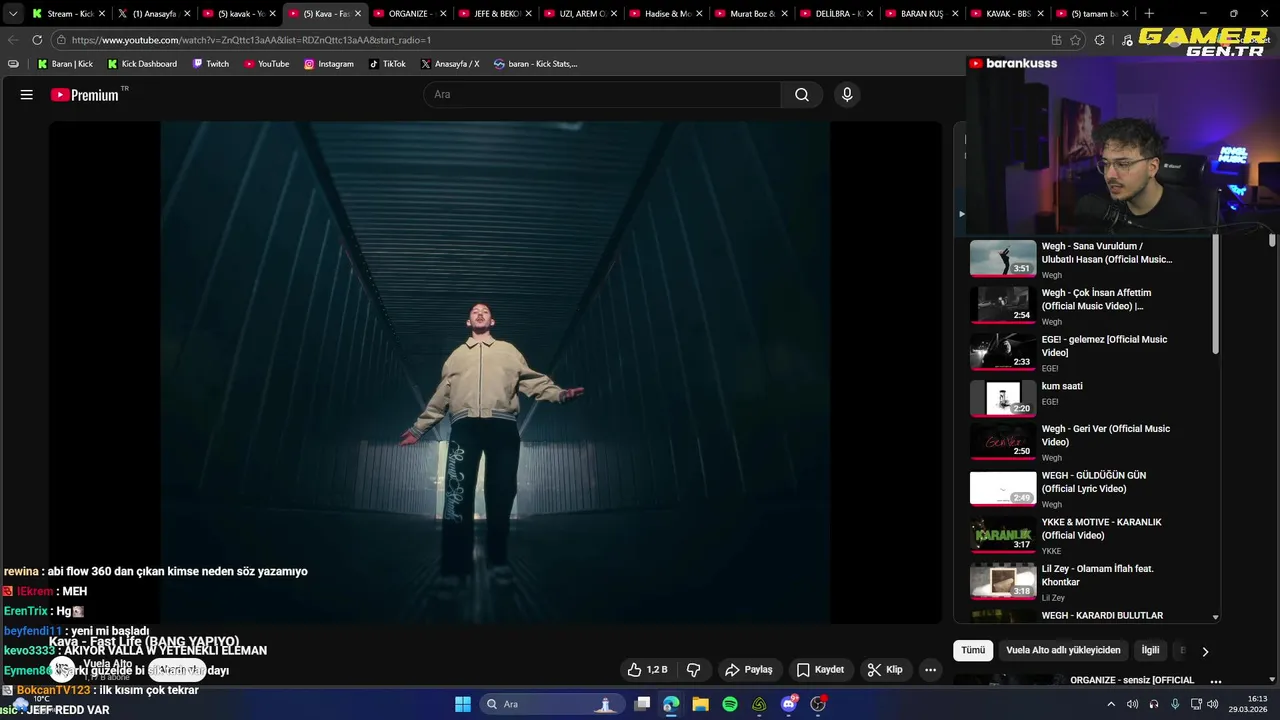Open browser extensions puzzle icon
This screenshot has height=720, width=1280.
click(x=1100, y=40)
